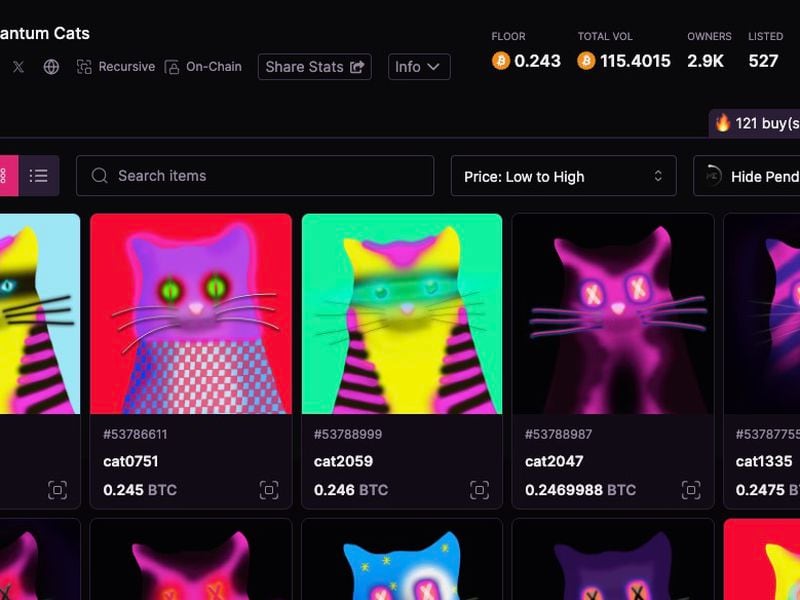Click the Recursive badge icon
The image size is (800, 600).
82,67
